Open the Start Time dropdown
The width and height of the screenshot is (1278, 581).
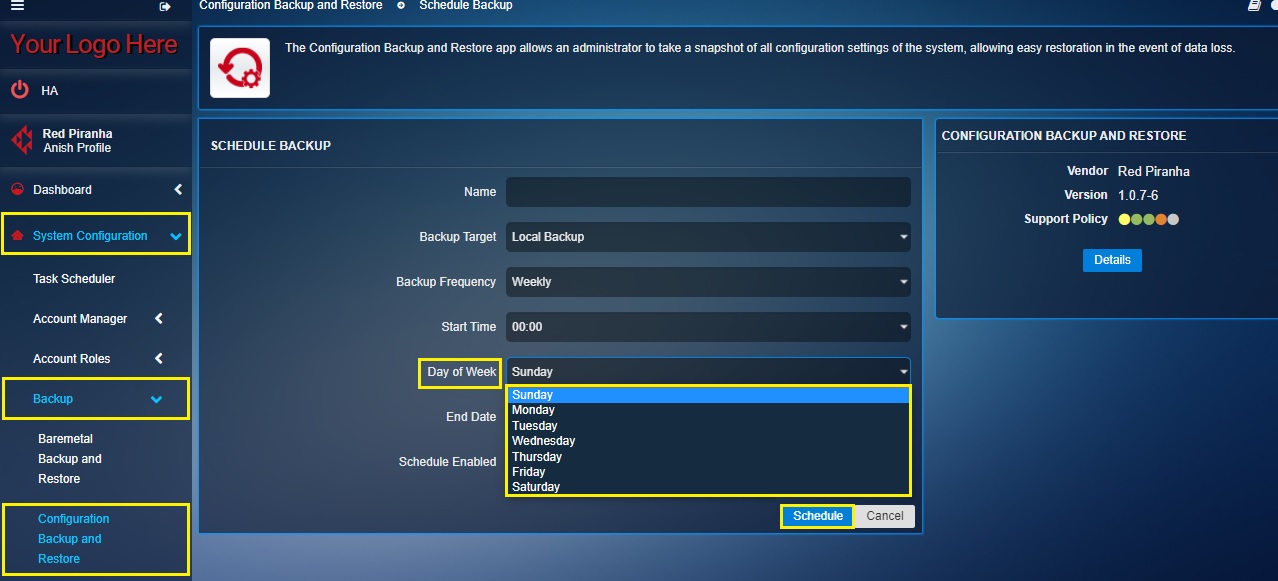[x=708, y=327]
